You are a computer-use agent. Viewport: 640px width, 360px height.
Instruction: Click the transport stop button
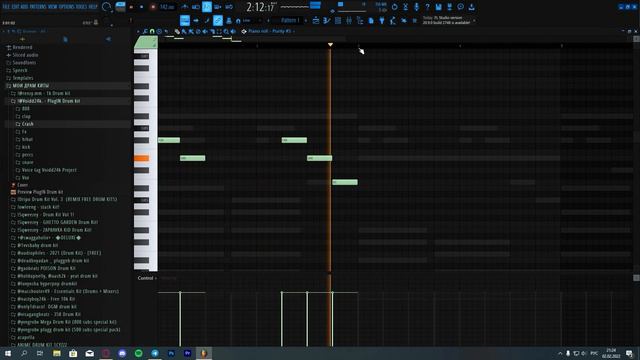142,7
